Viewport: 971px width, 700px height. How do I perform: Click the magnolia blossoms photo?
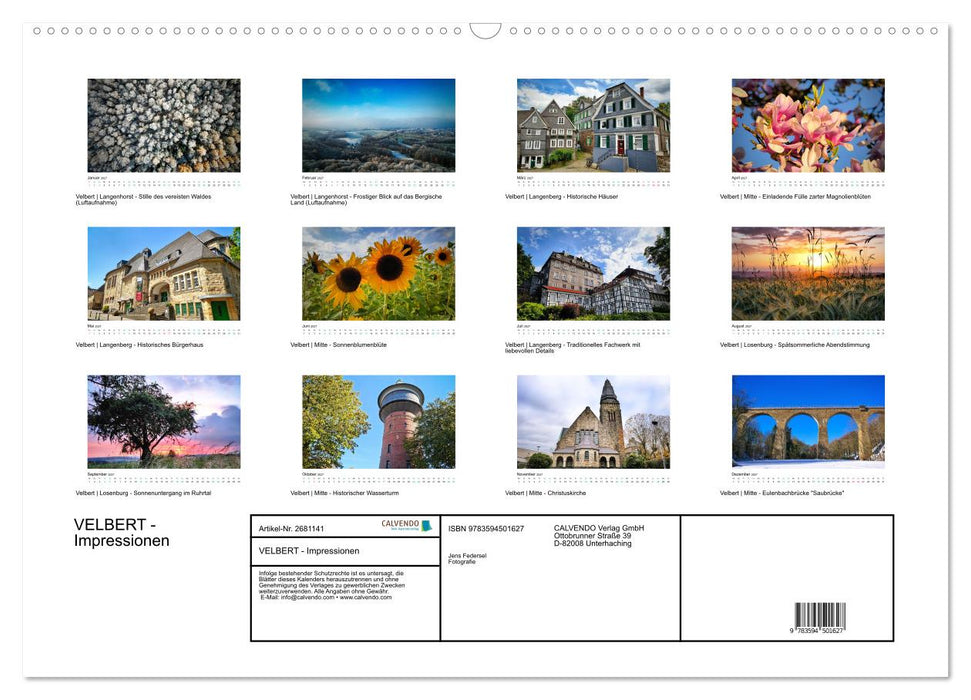coord(808,125)
